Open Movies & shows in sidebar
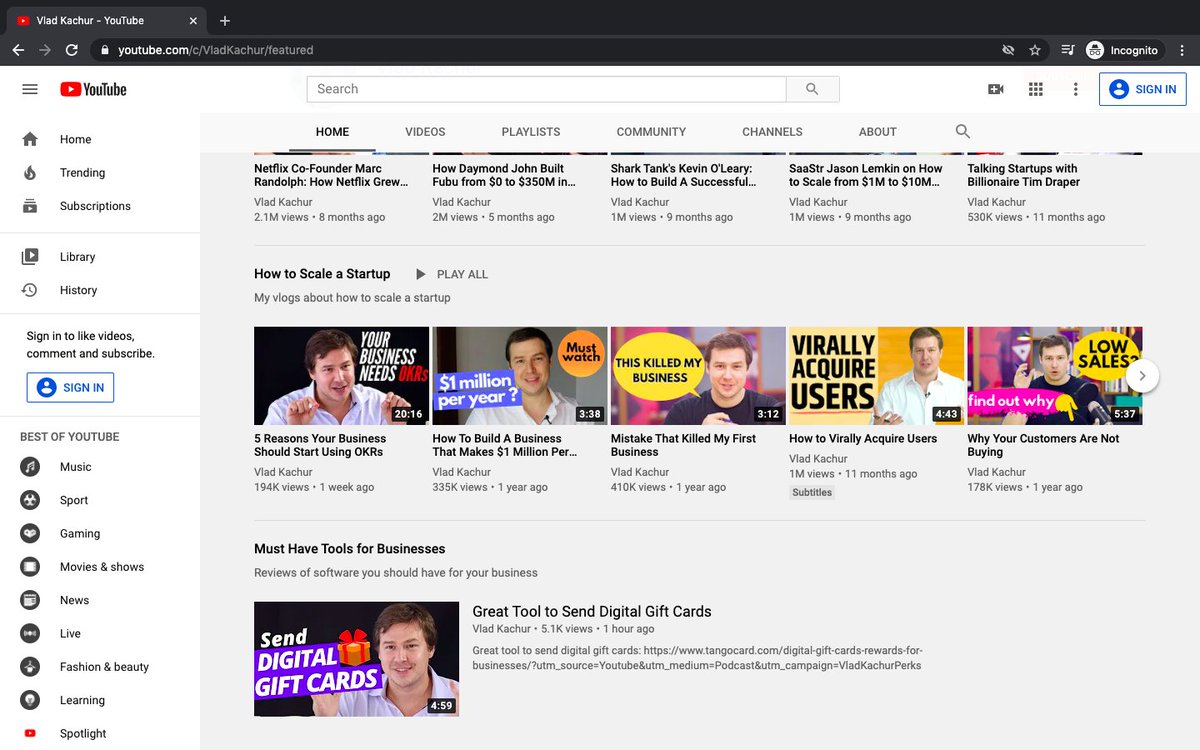This screenshot has height=750, width=1200. (100, 567)
